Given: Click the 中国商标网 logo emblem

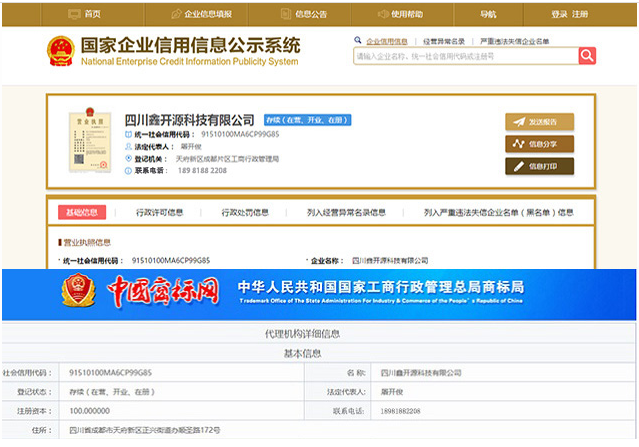Looking at the screenshot, I should pyautogui.click(x=75, y=291).
